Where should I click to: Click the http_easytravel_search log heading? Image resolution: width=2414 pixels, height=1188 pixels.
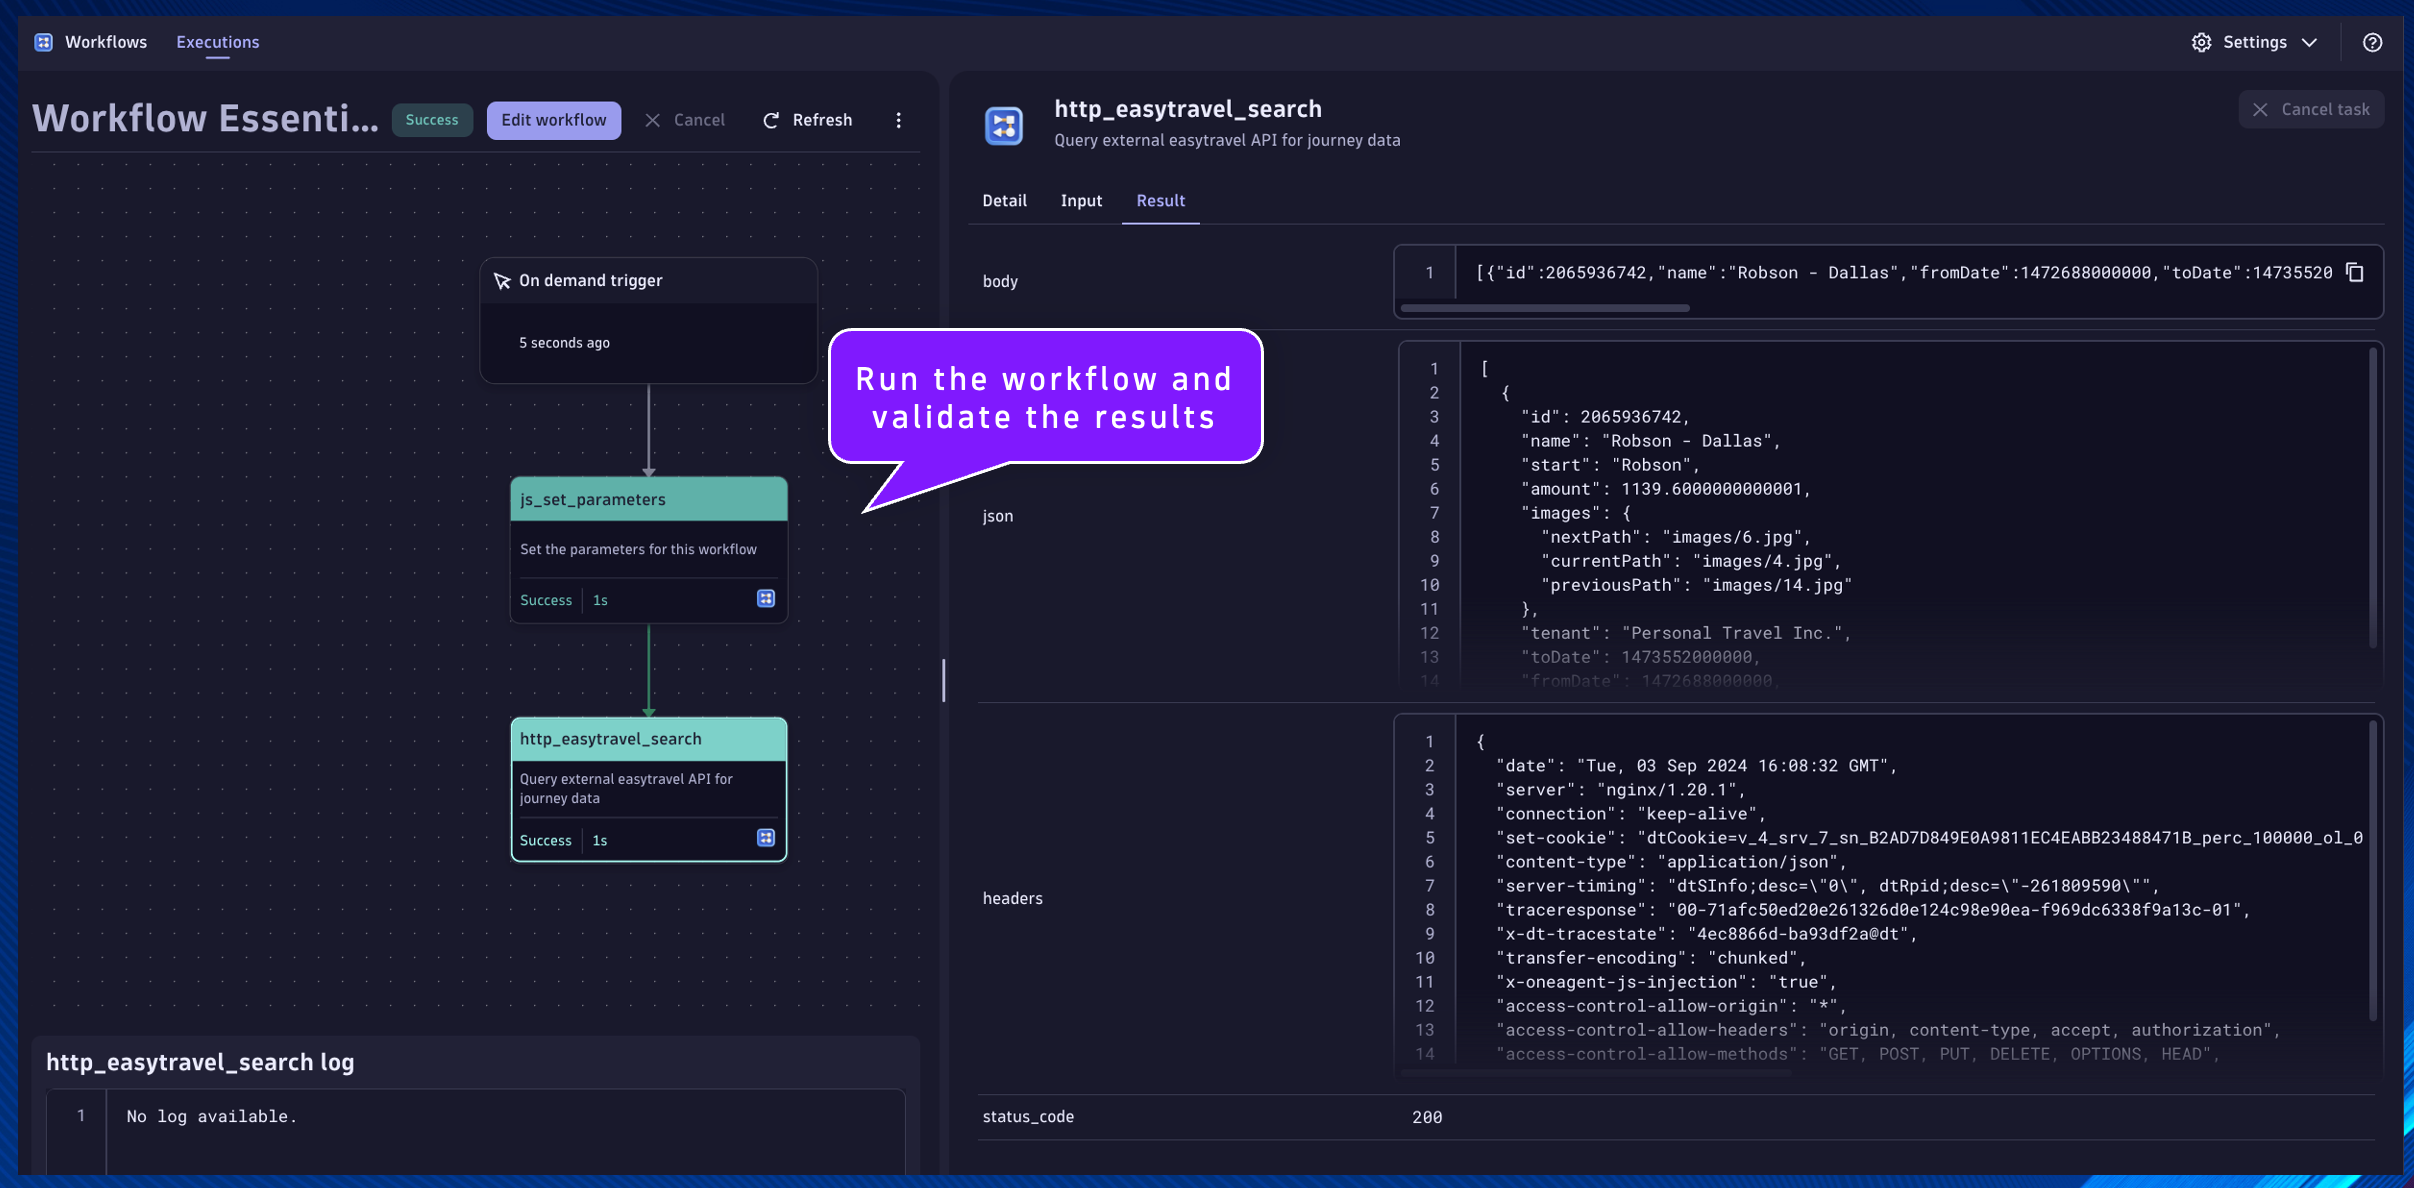coord(200,1062)
